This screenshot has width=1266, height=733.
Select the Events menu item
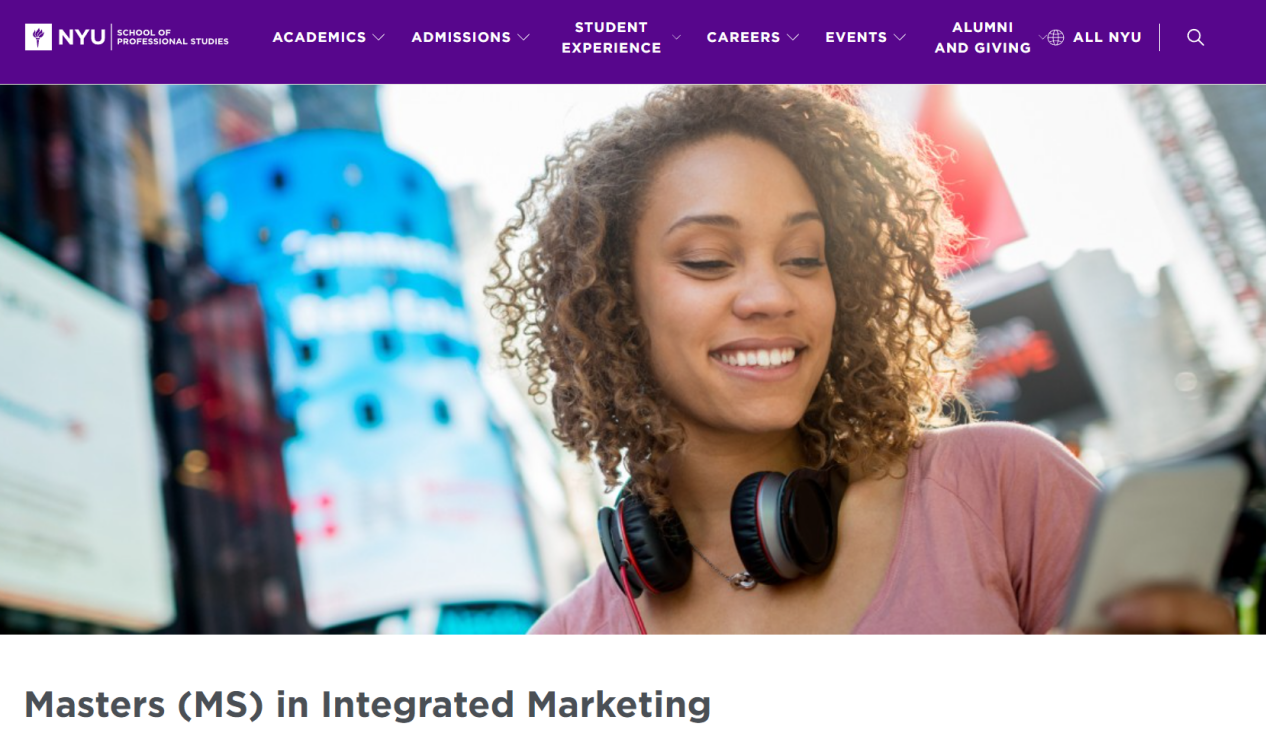856,37
